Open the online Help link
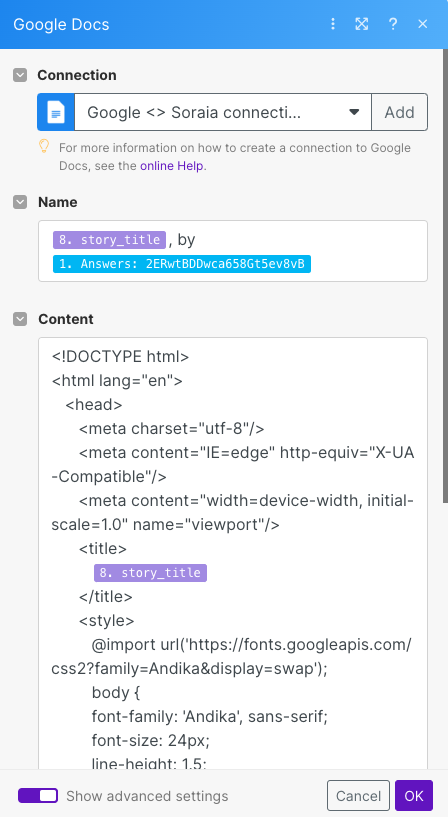This screenshot has height=817, width=448. (171, 166)
